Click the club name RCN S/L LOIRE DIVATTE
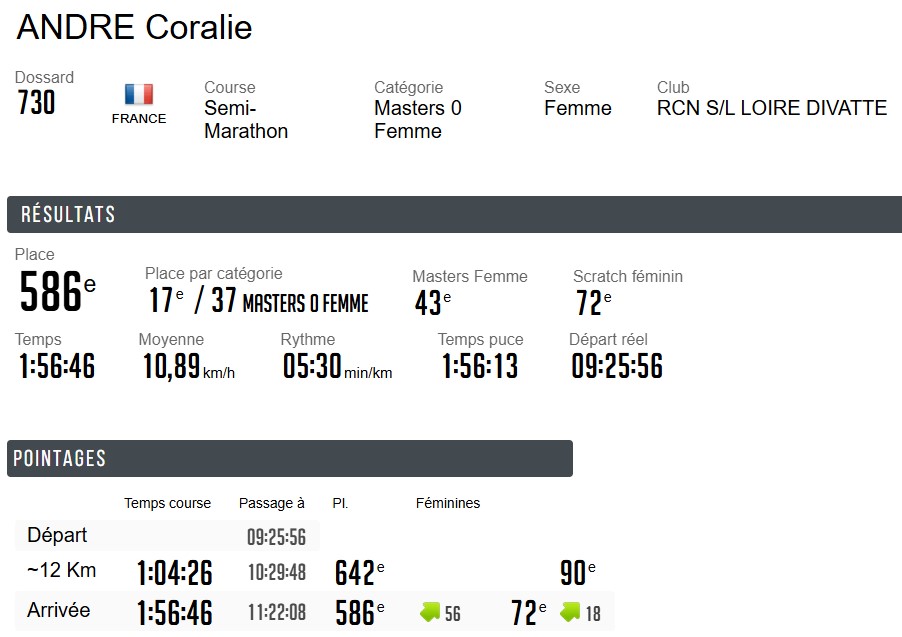 (771, 108)
